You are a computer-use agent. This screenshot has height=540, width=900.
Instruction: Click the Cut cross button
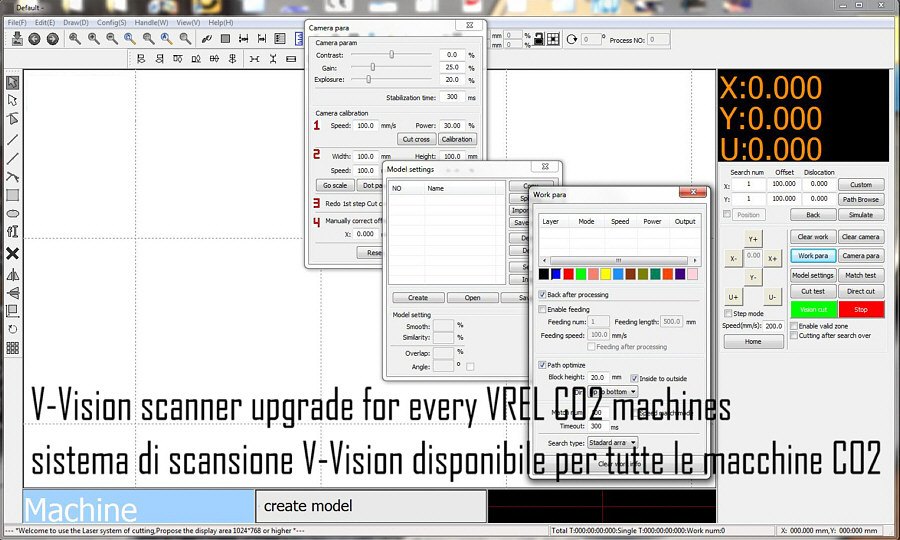[x=416, y=139]
